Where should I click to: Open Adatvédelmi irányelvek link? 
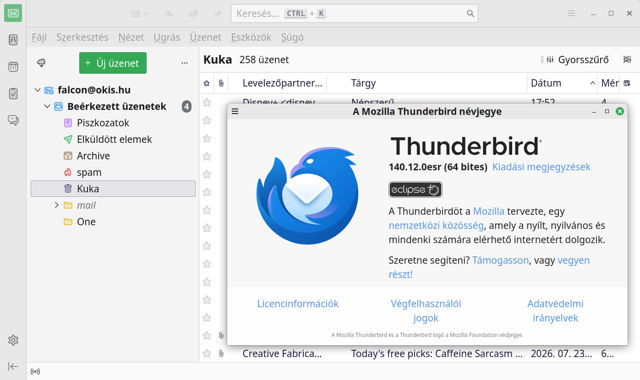click(555, 311)
